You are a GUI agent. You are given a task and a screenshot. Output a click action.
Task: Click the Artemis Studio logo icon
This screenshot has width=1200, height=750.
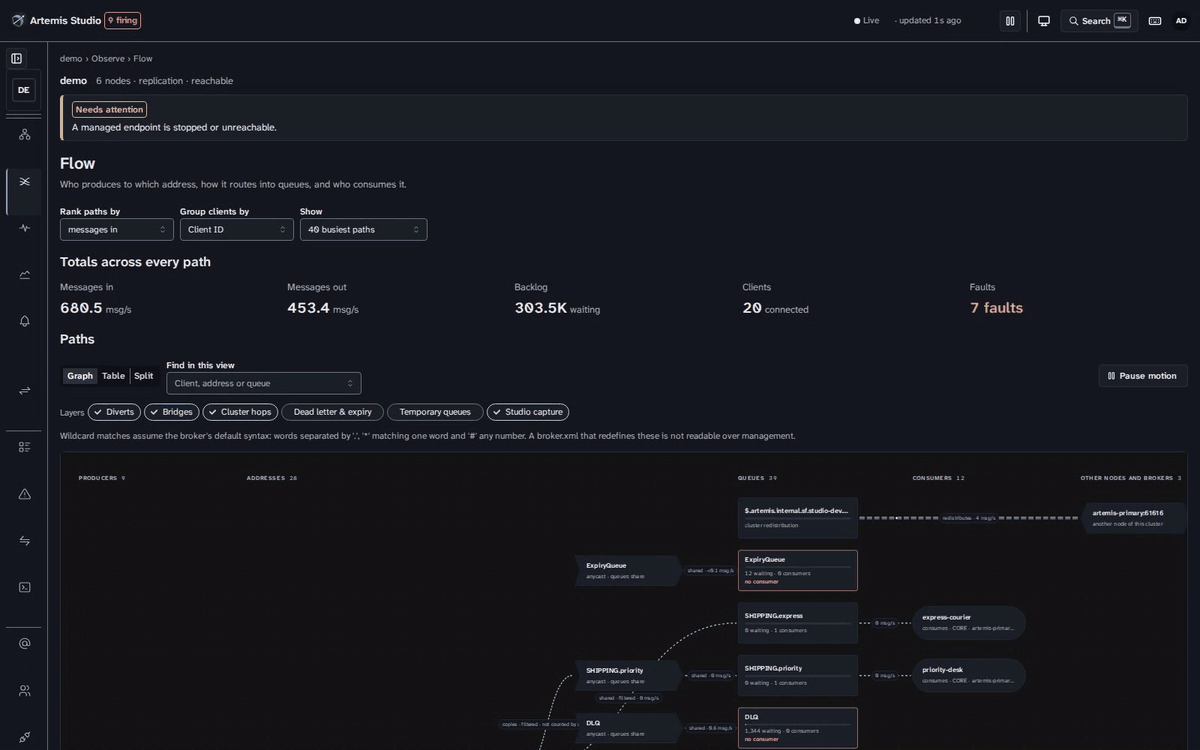pyautogui.click(x=18, y=20)
